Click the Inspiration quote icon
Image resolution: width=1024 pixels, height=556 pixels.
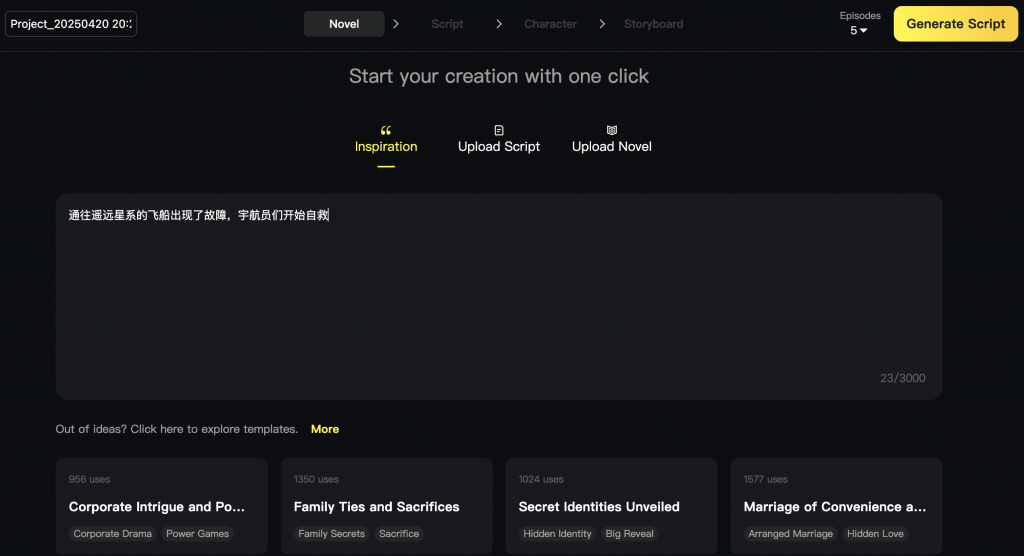point(386,130)
